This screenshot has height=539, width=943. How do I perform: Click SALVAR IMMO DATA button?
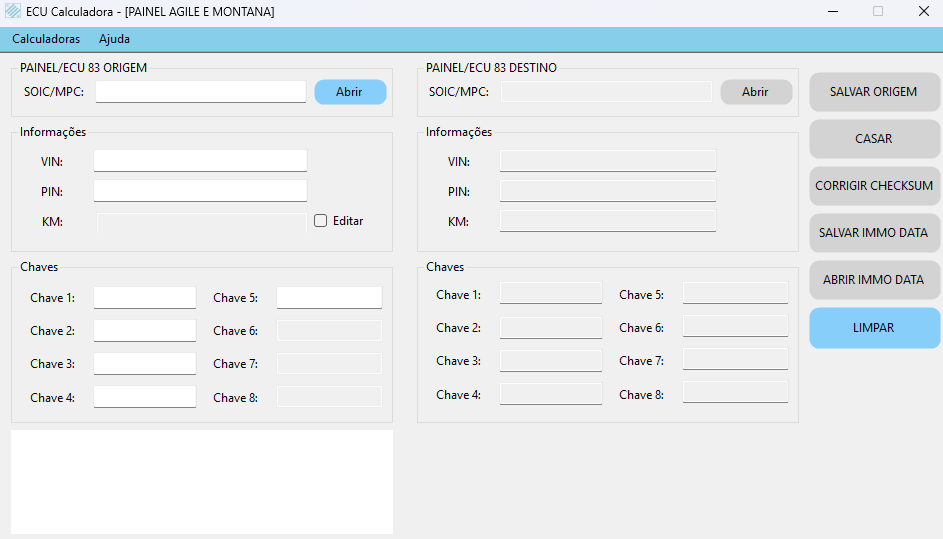click(874, 233)
